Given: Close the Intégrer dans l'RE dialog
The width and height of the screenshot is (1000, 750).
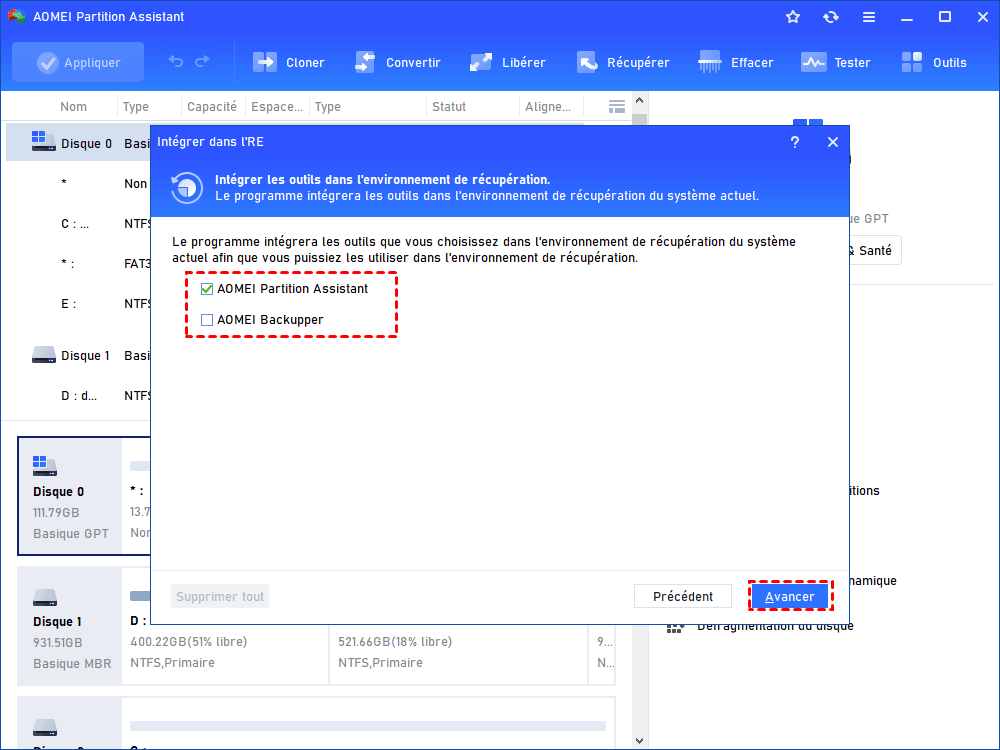Looking at the screenshot, I should click(x=833, y=142).
